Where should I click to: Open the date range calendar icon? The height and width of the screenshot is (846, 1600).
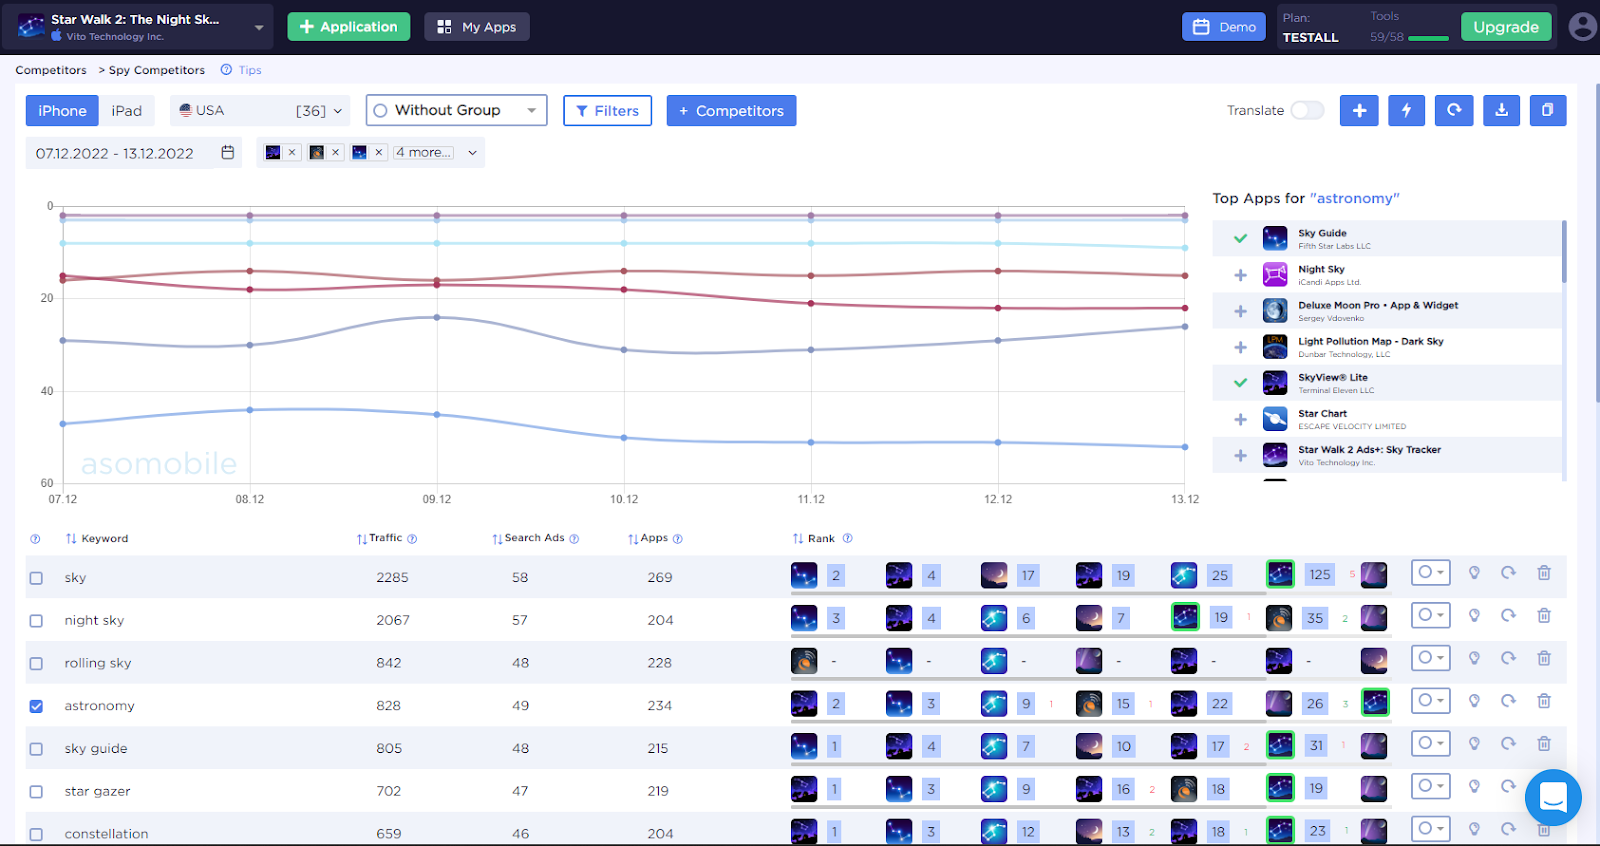[x=228, y=153]
